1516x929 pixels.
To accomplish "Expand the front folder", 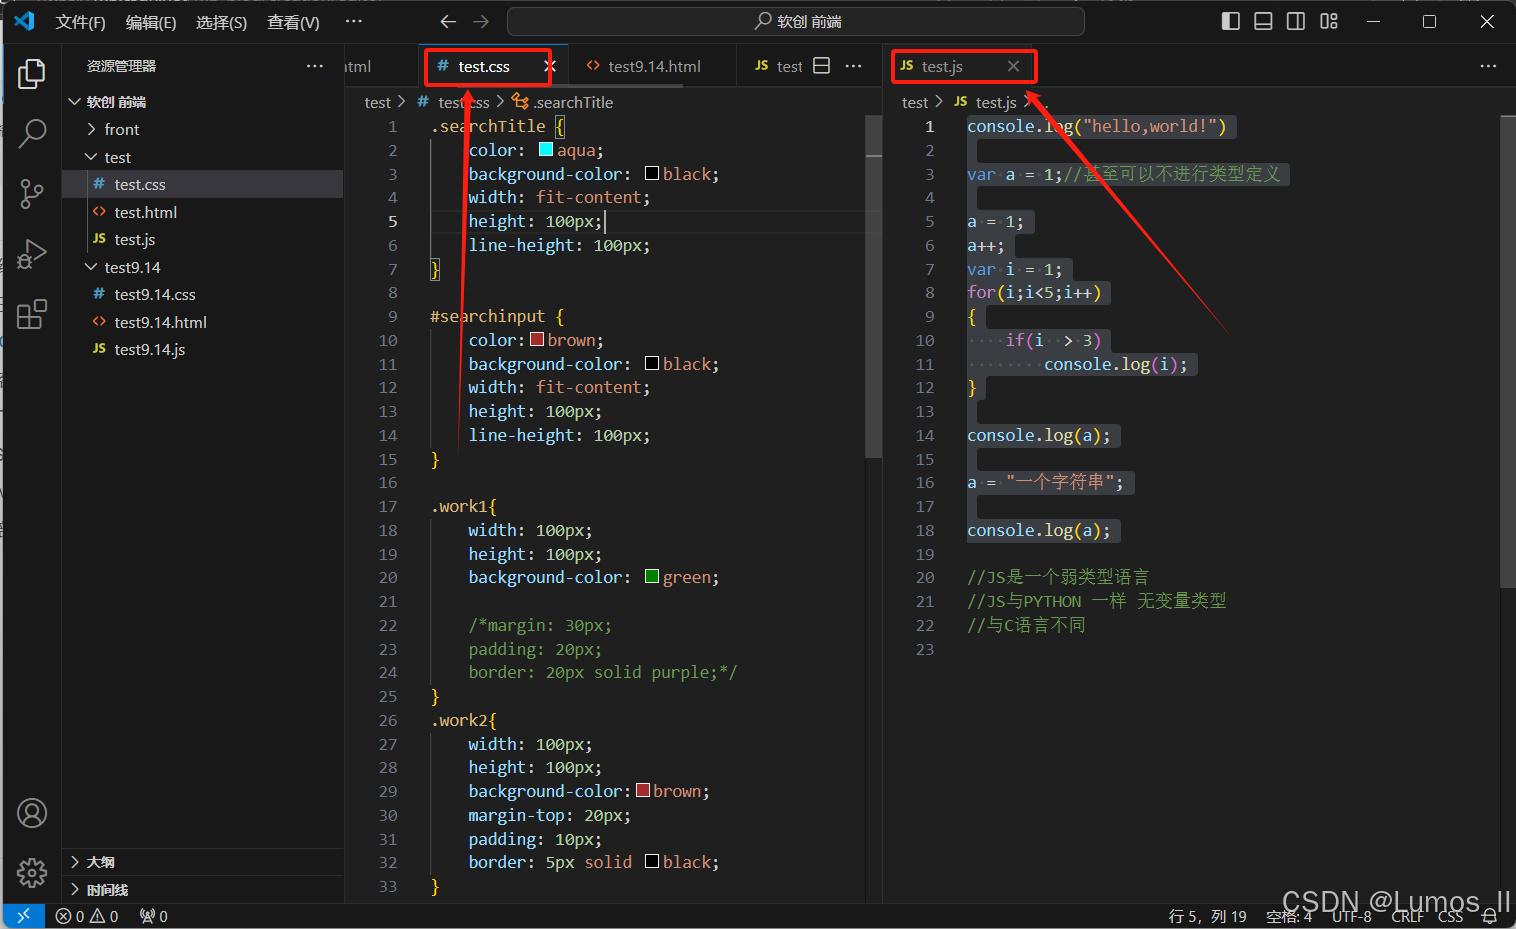I will point(92,129).
